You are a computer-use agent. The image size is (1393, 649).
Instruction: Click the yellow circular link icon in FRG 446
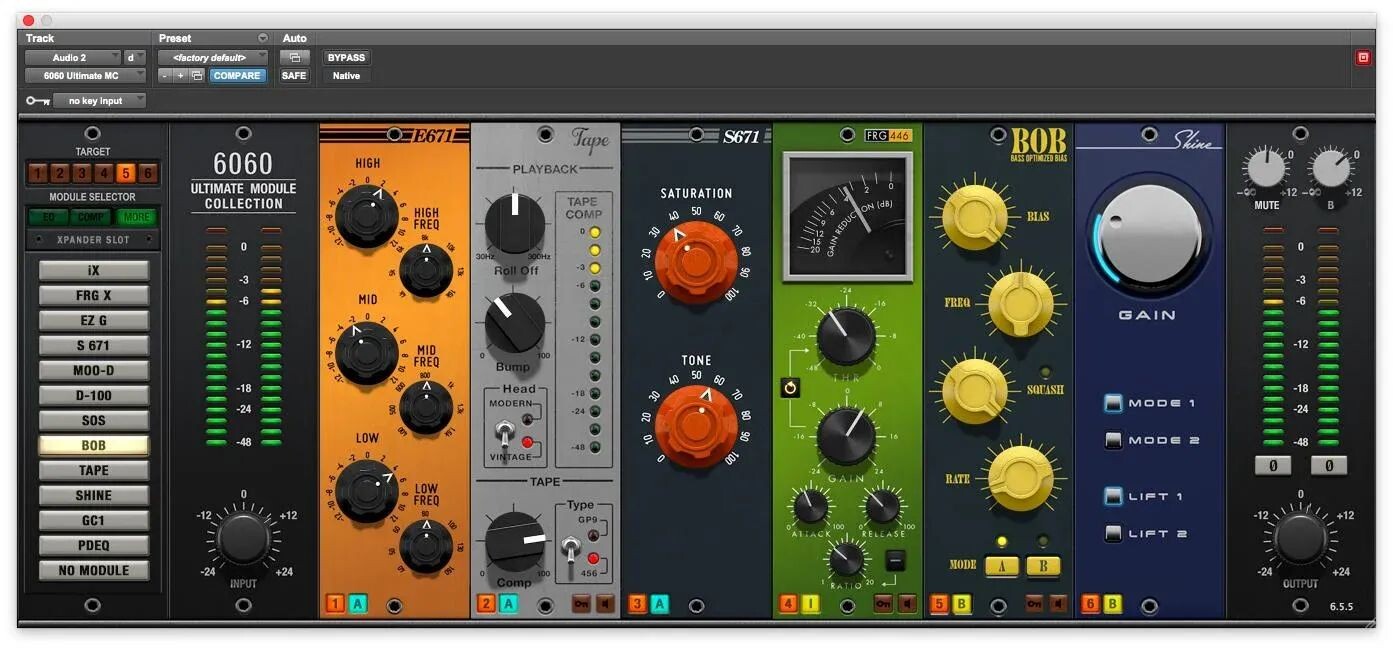[x=790, y=387]
